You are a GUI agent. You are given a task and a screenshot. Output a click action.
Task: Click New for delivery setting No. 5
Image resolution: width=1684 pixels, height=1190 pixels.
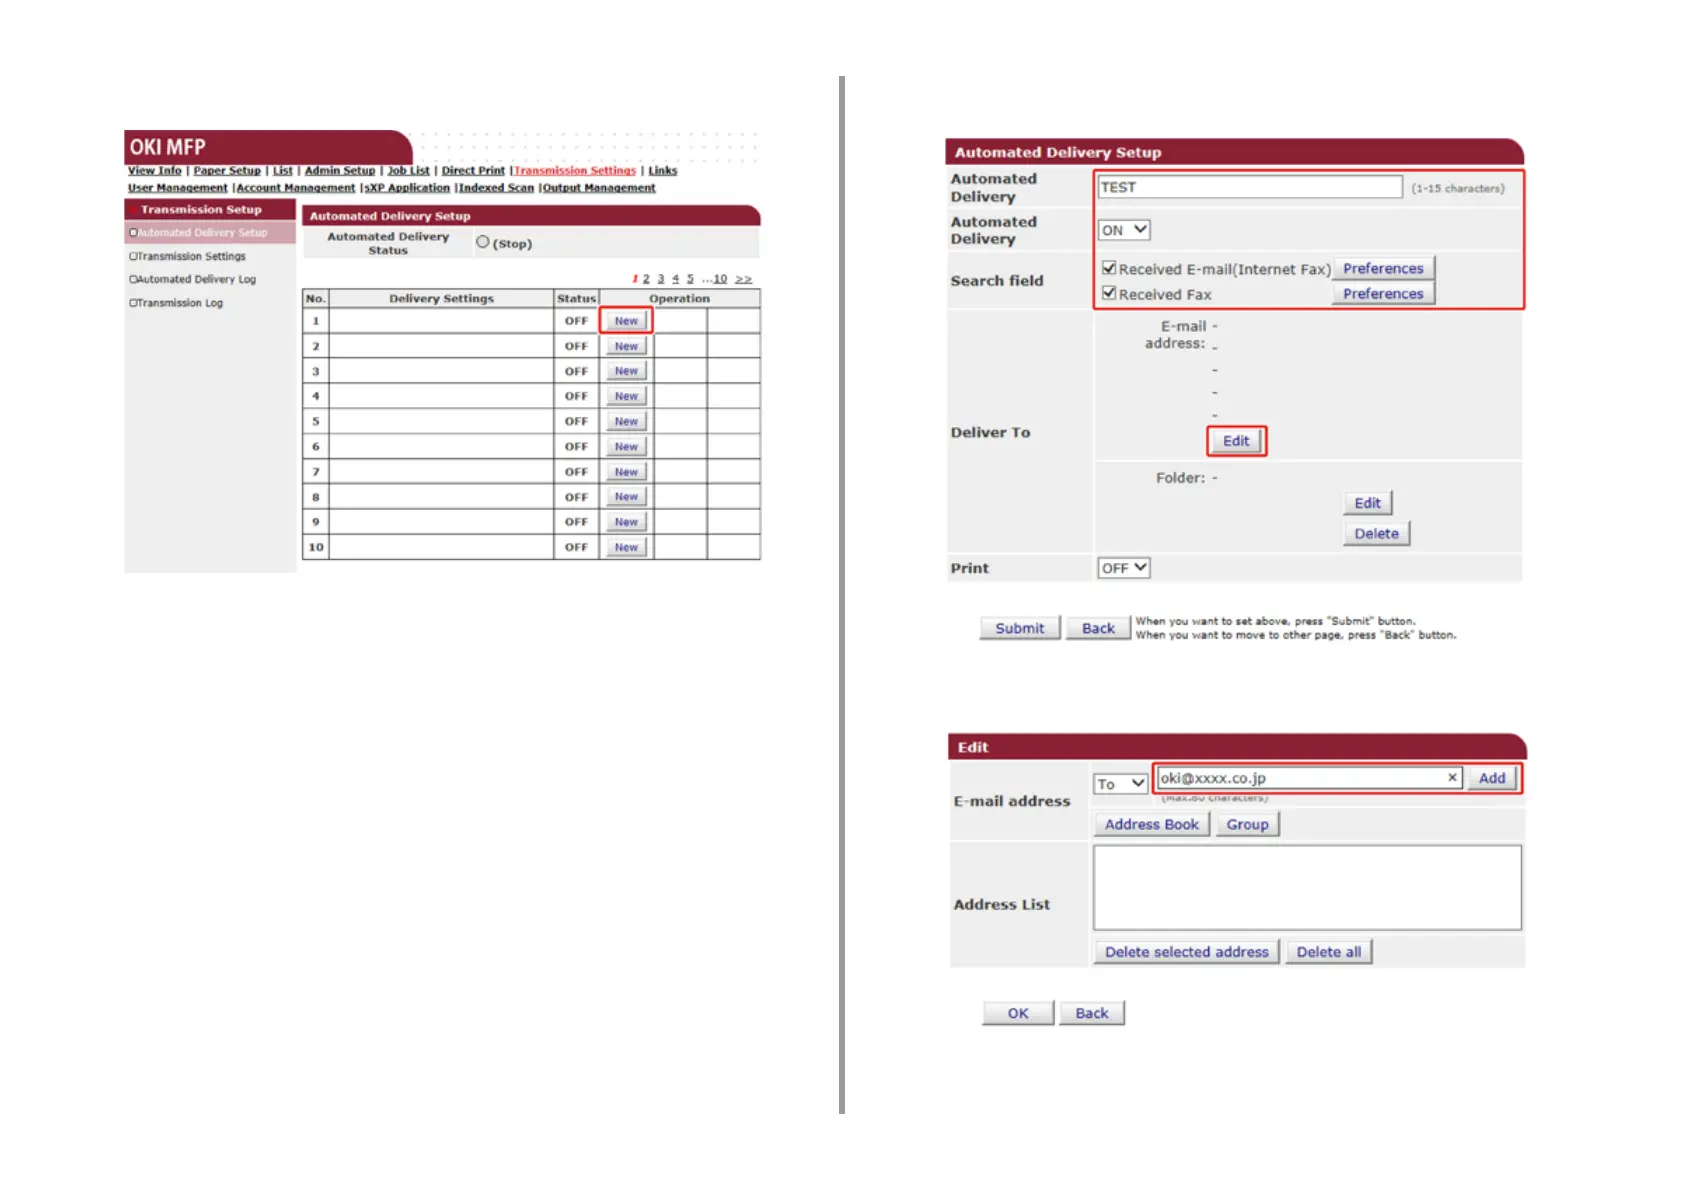(x=626, y=421)
